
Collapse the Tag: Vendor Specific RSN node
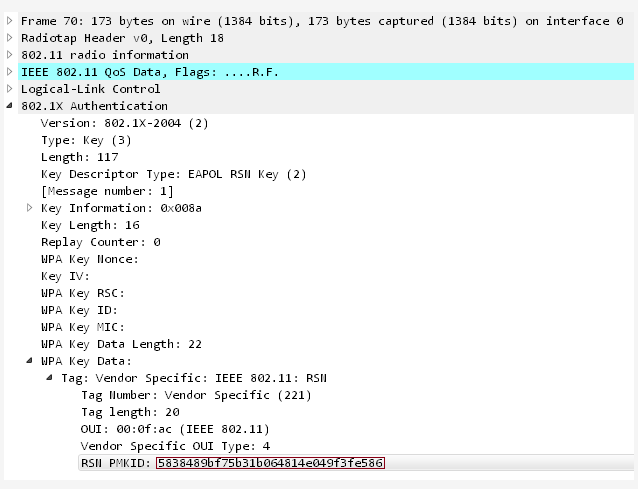[x=50, y=378]
